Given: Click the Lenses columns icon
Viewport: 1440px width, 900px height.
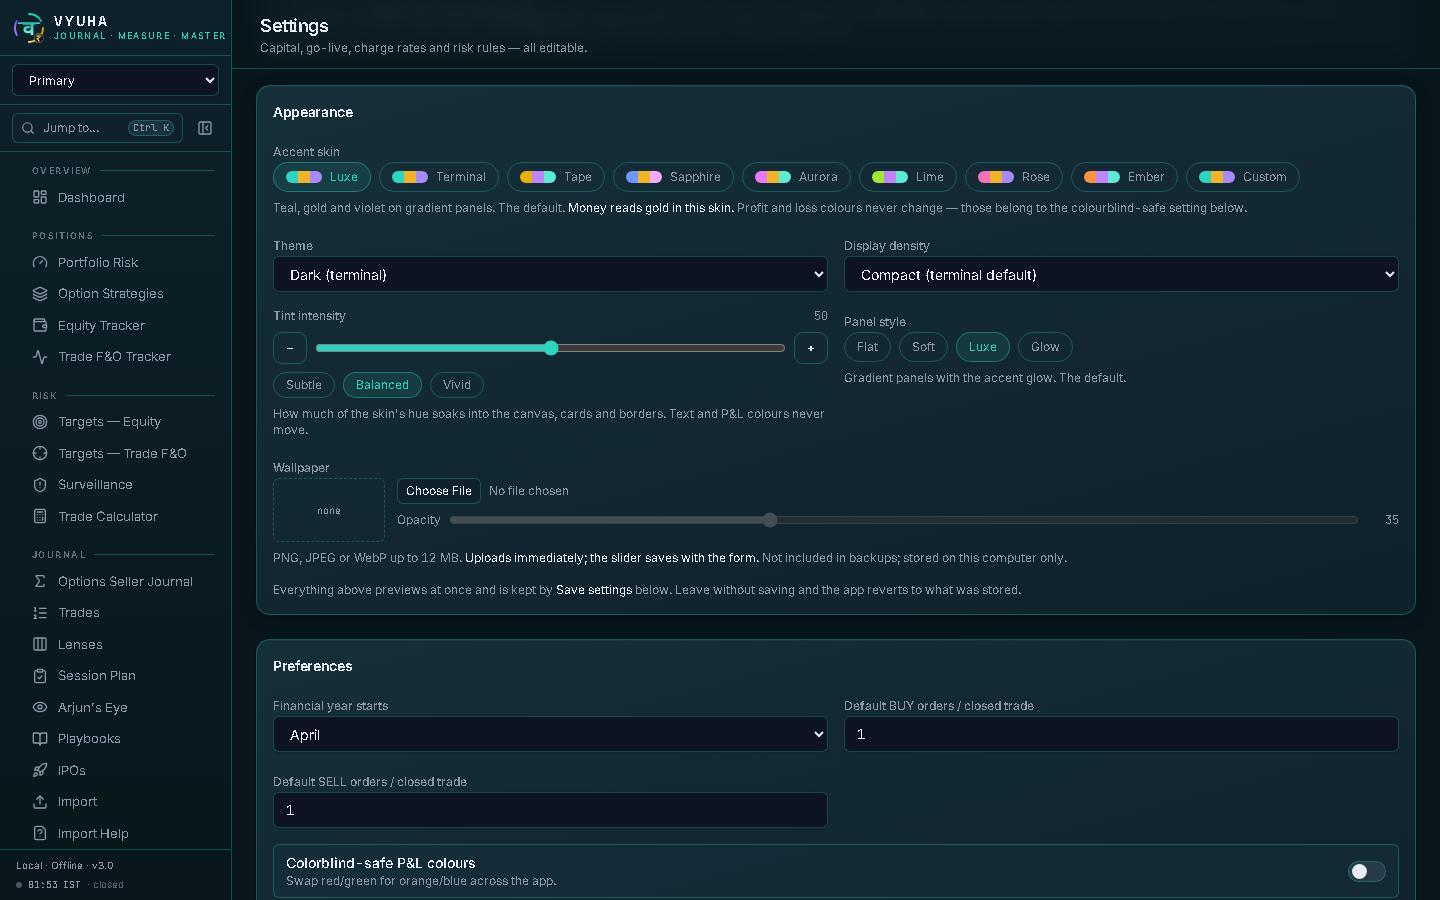Looking at the screenshot, I should (x=40, y=644).
